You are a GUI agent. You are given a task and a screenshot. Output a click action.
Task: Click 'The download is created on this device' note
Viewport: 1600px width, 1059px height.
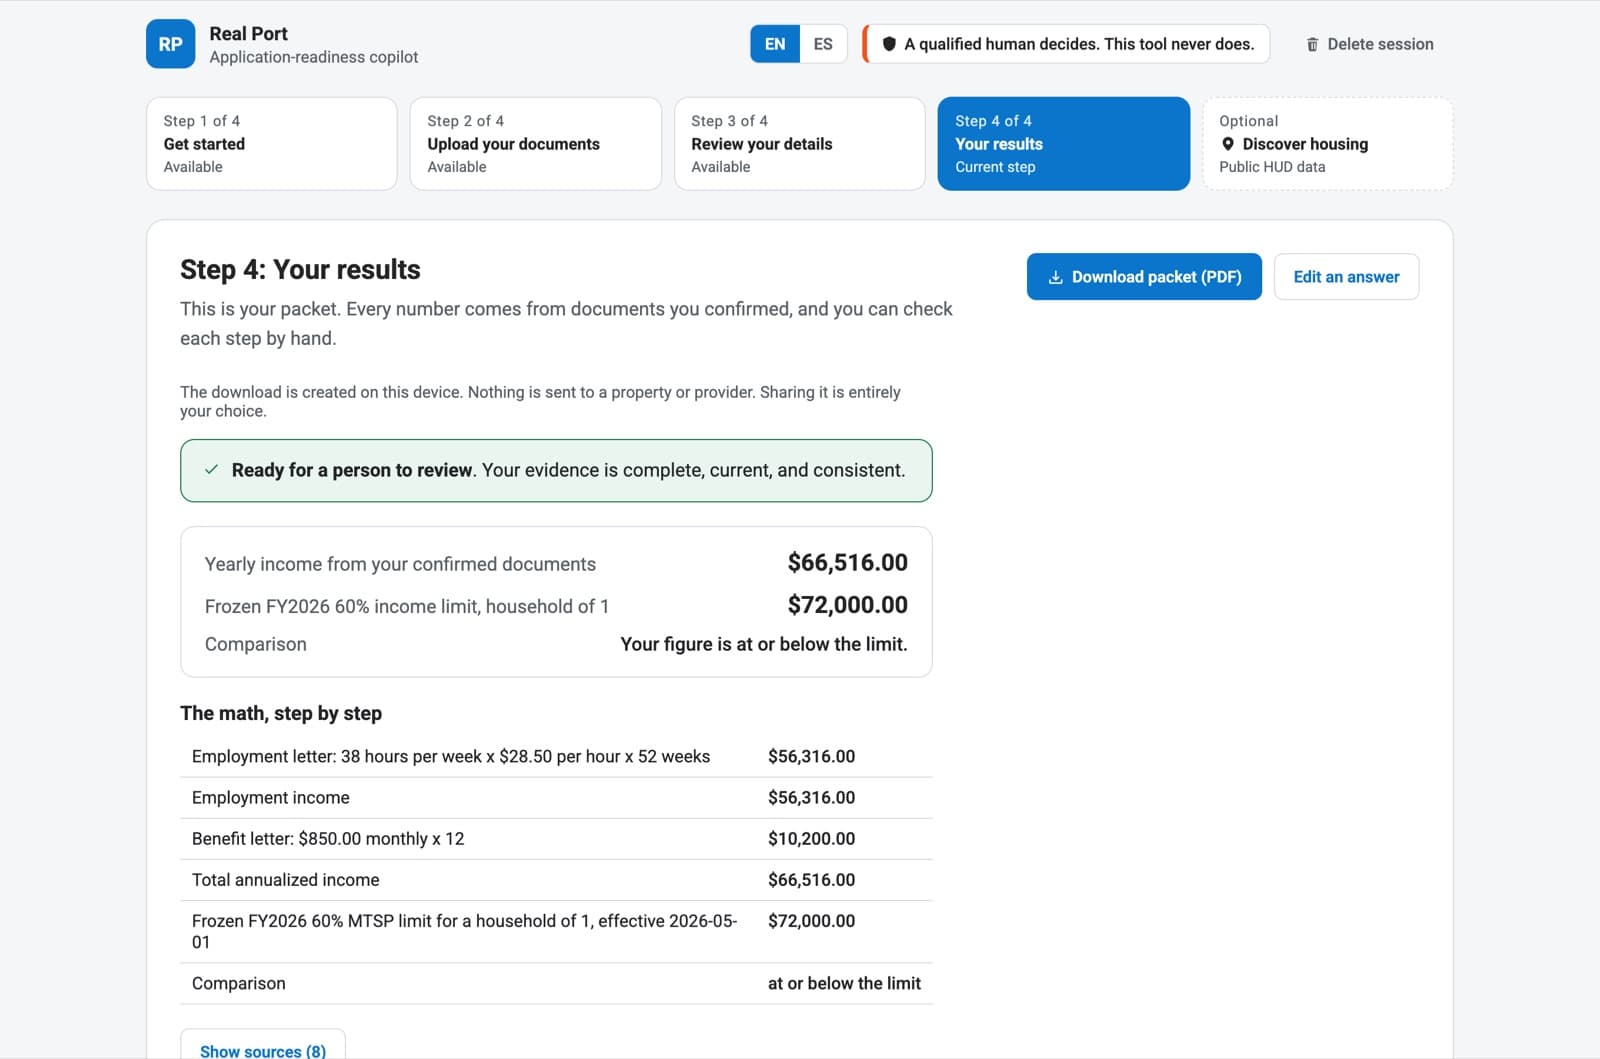[540, 401]
